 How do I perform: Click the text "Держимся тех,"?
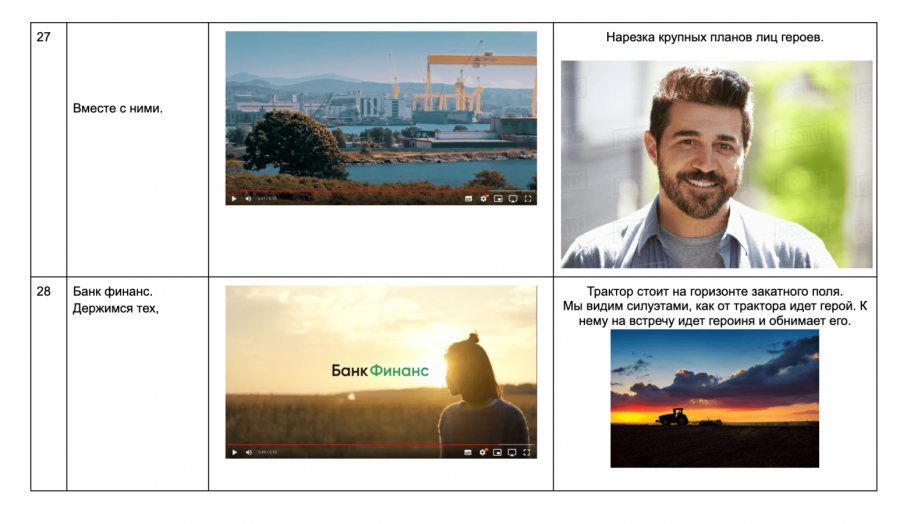coord(115,309)
